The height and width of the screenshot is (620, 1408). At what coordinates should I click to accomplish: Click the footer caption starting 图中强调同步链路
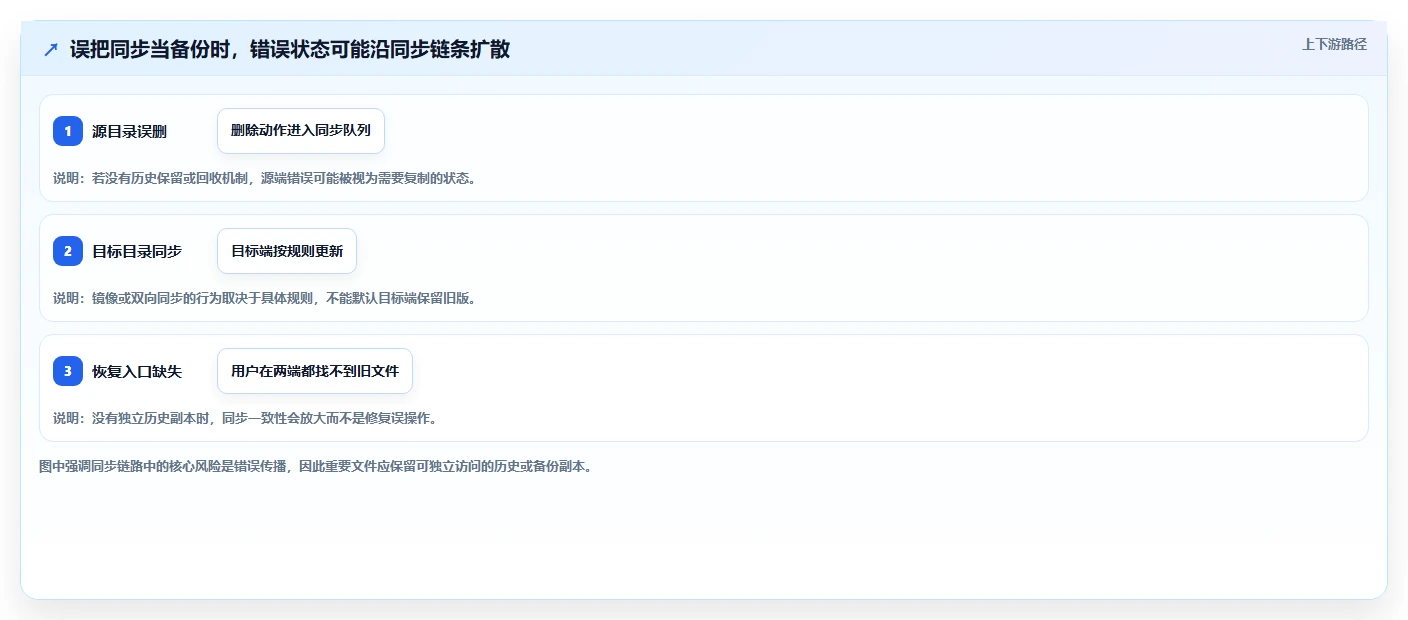(x=316, y=466)
